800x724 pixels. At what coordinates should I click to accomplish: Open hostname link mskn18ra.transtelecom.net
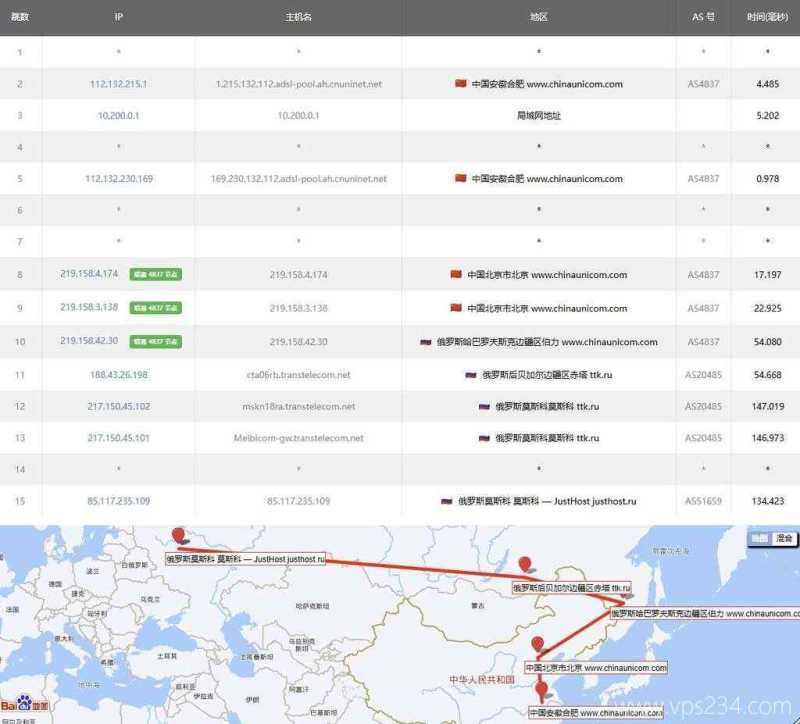click(296, 407)
